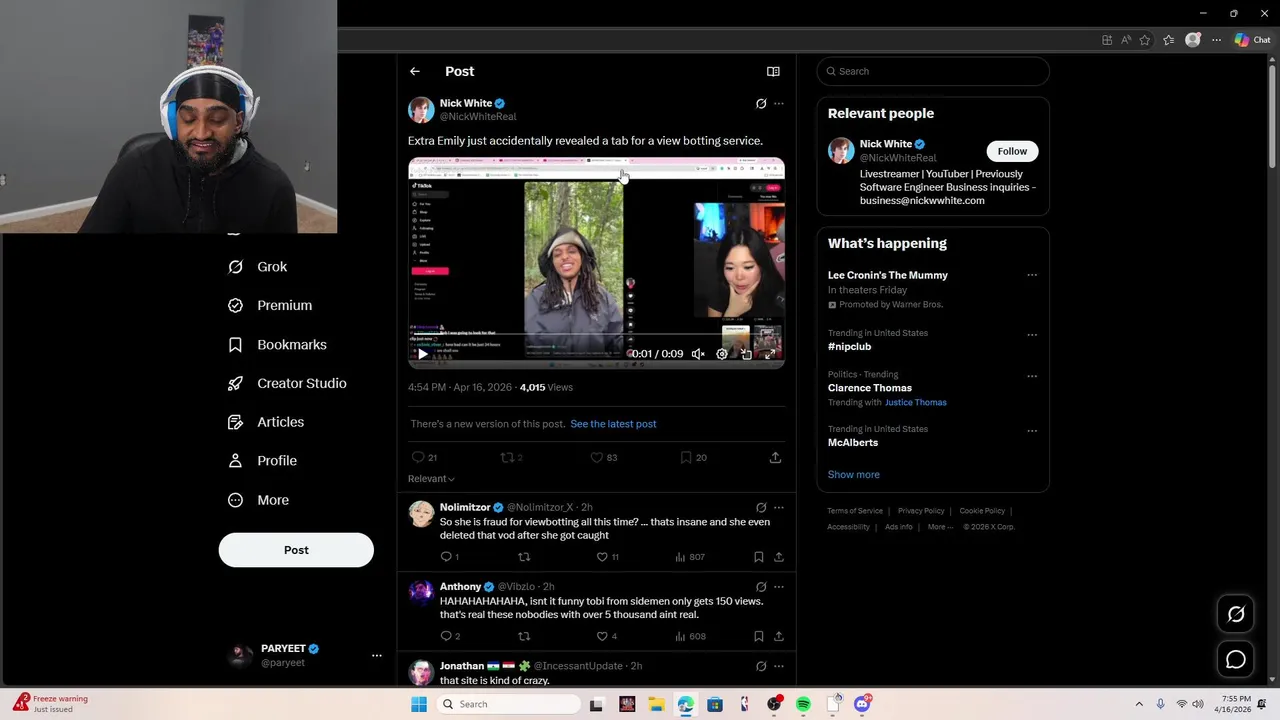Toggle picture-in-picture for the video

pos(746,354)
